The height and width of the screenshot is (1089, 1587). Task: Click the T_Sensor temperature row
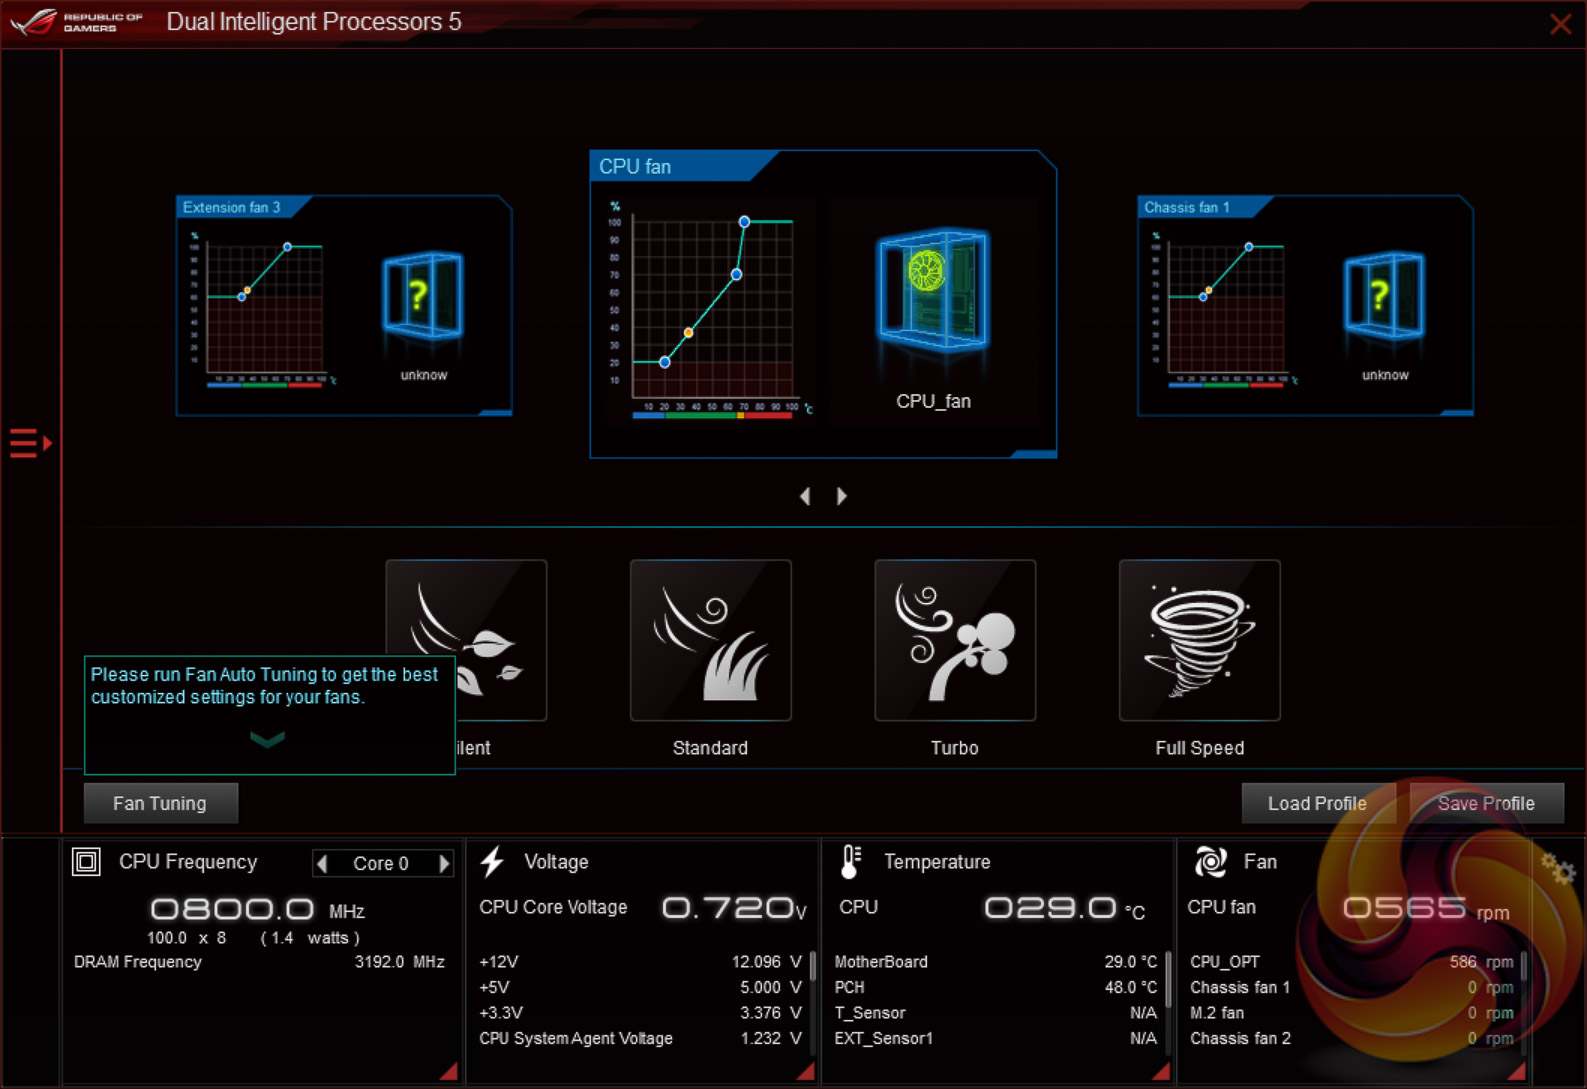coord(996,1013)
